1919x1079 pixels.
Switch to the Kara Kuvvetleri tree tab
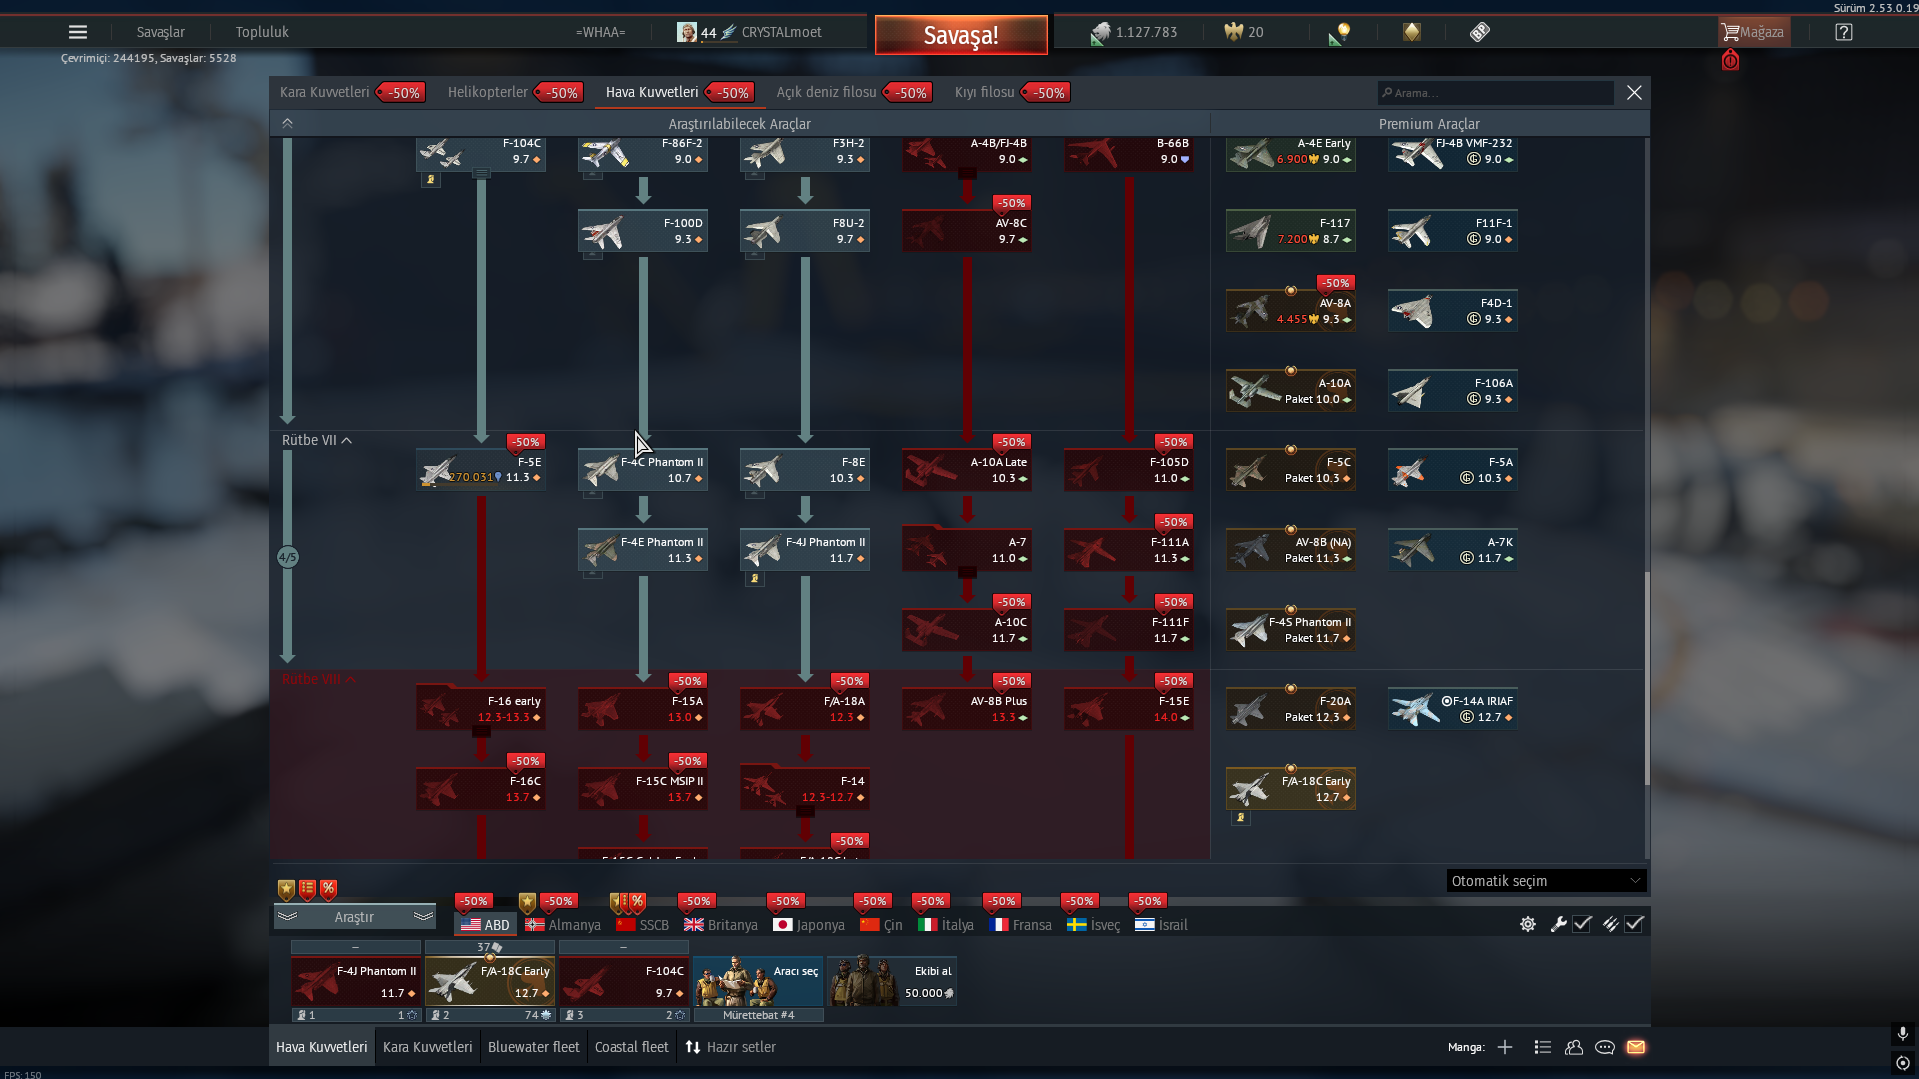pos(325,93)
